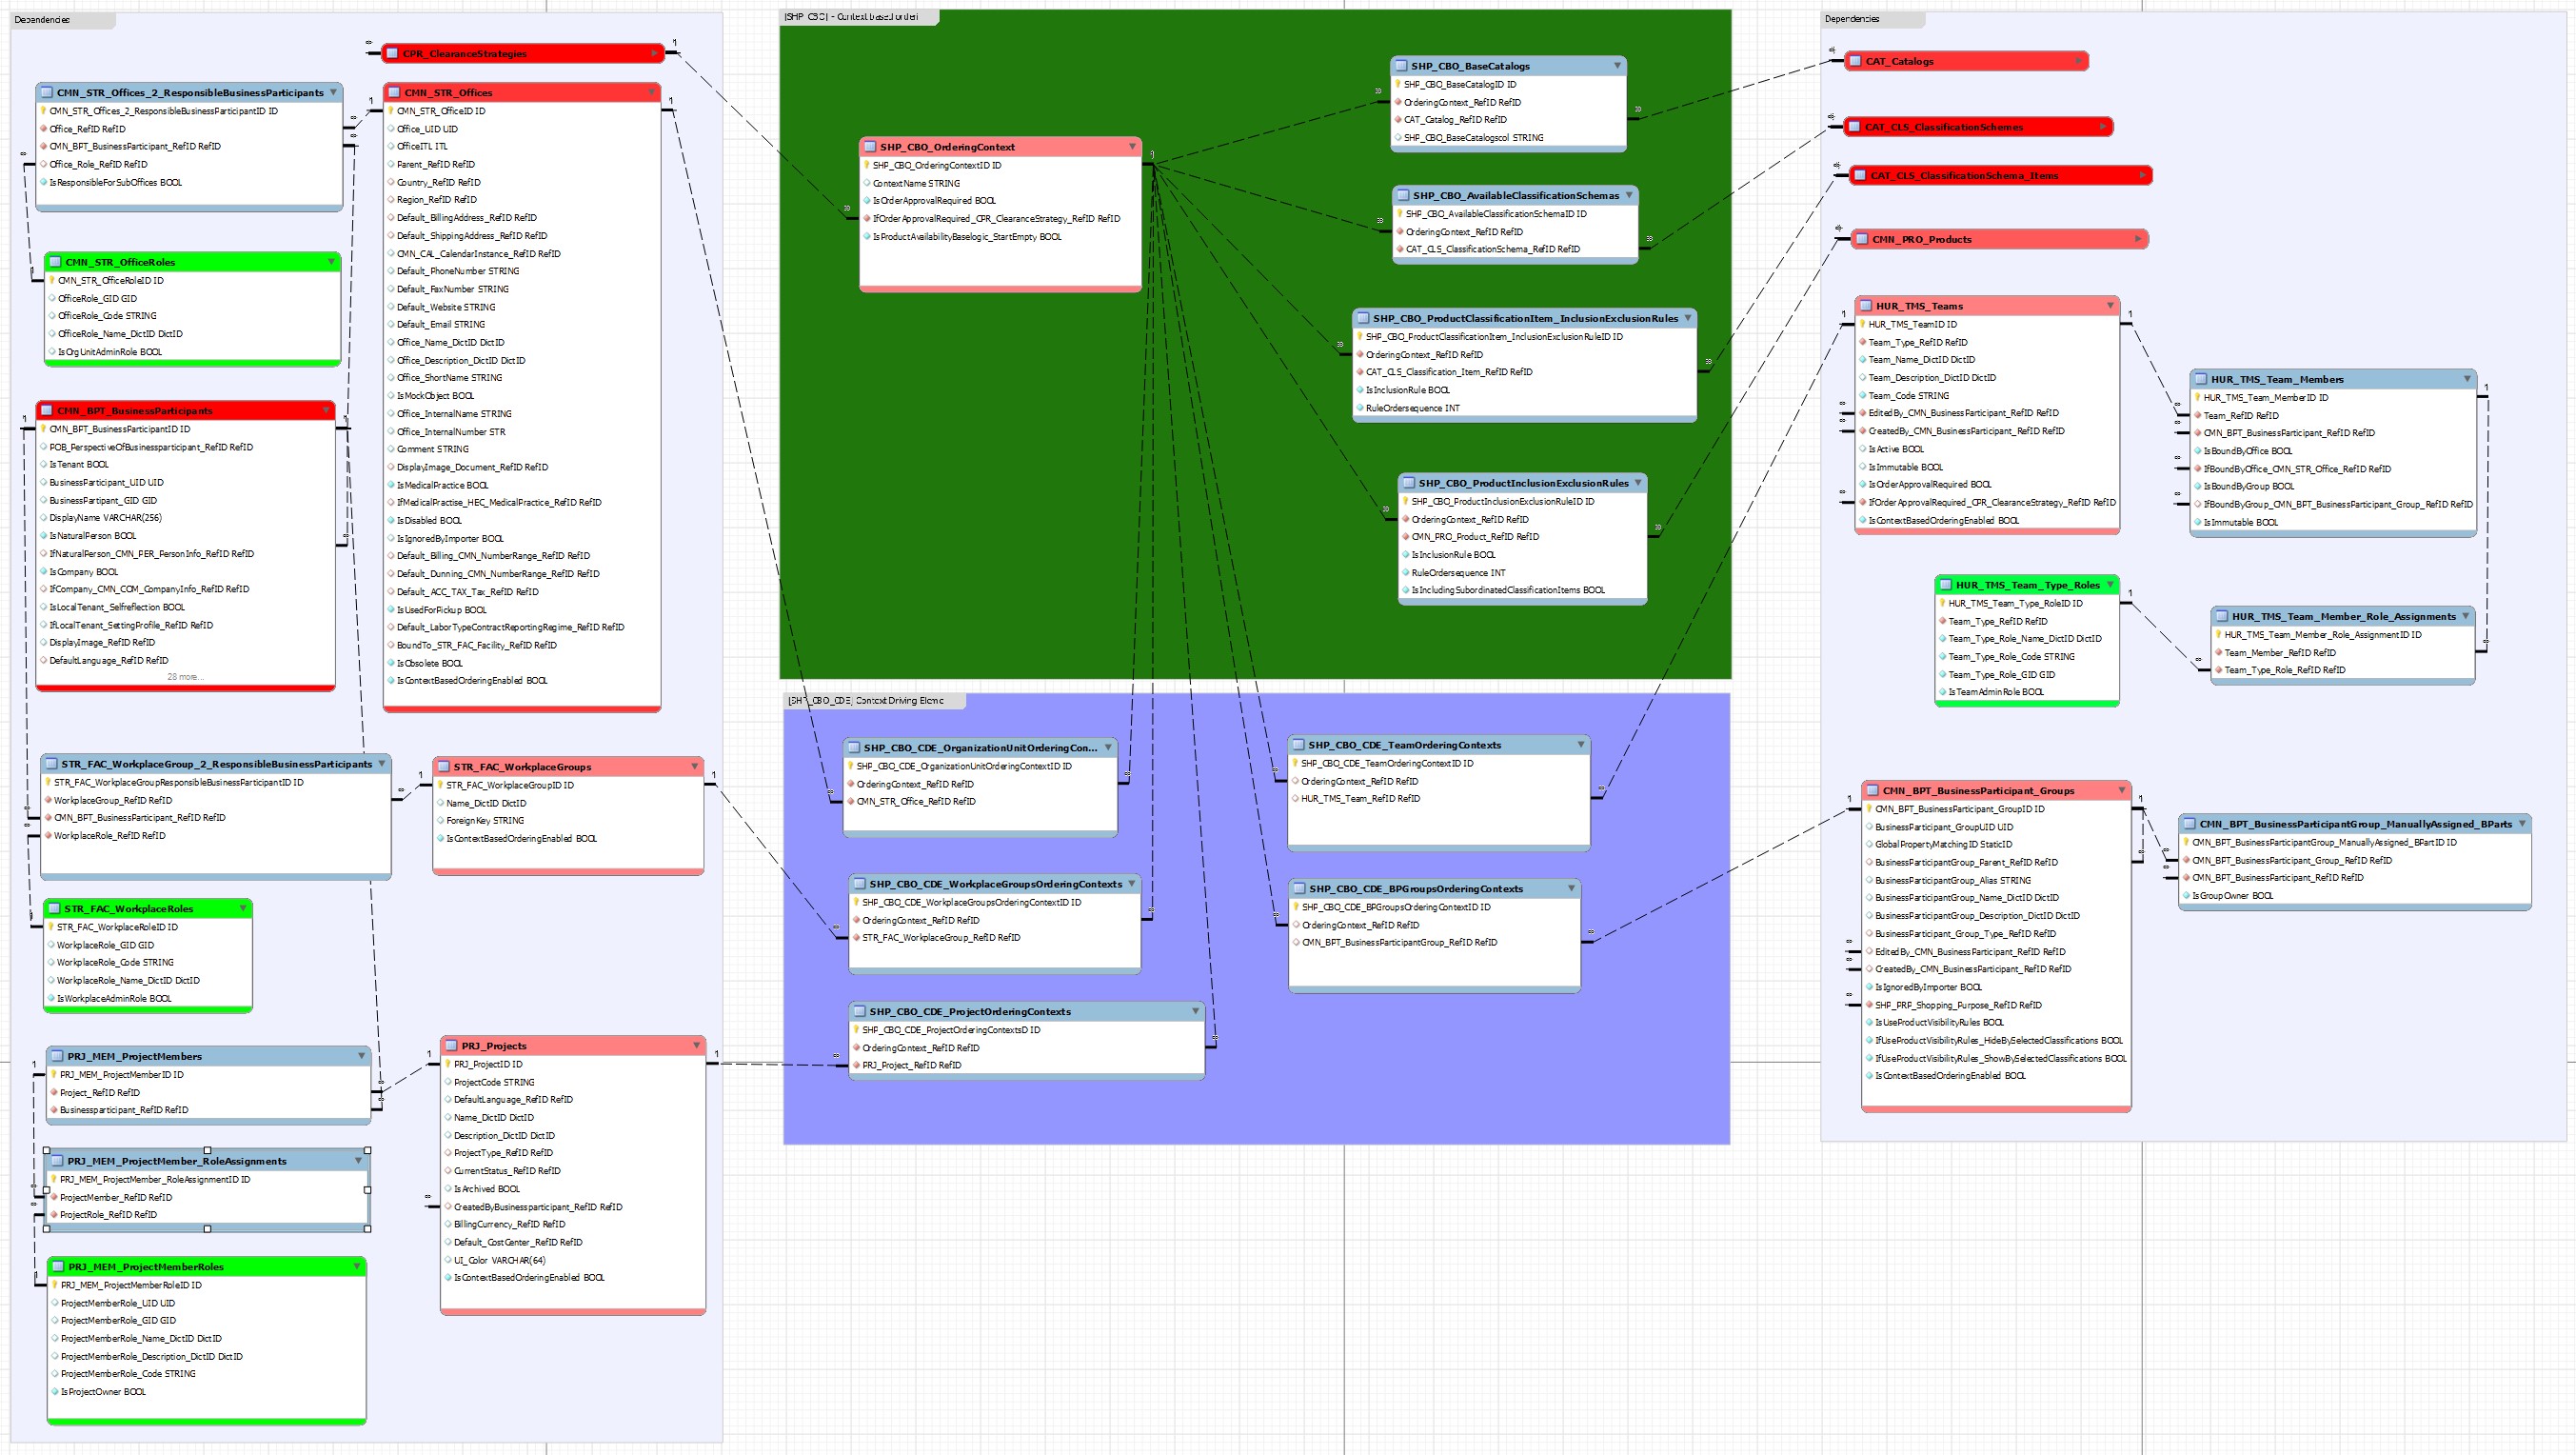Screen dimensions: 2576x1455
Task: Collapse the CMN_STR_OfficeRoles table
Action: 332,262
